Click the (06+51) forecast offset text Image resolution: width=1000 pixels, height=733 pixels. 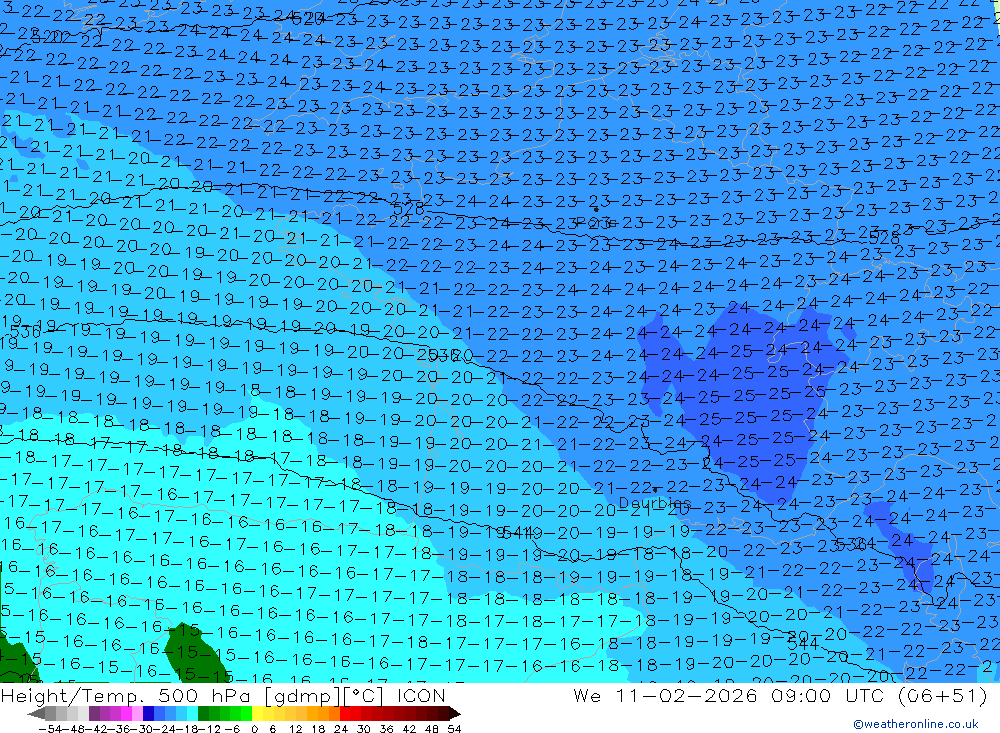click(x=942, y=695)
